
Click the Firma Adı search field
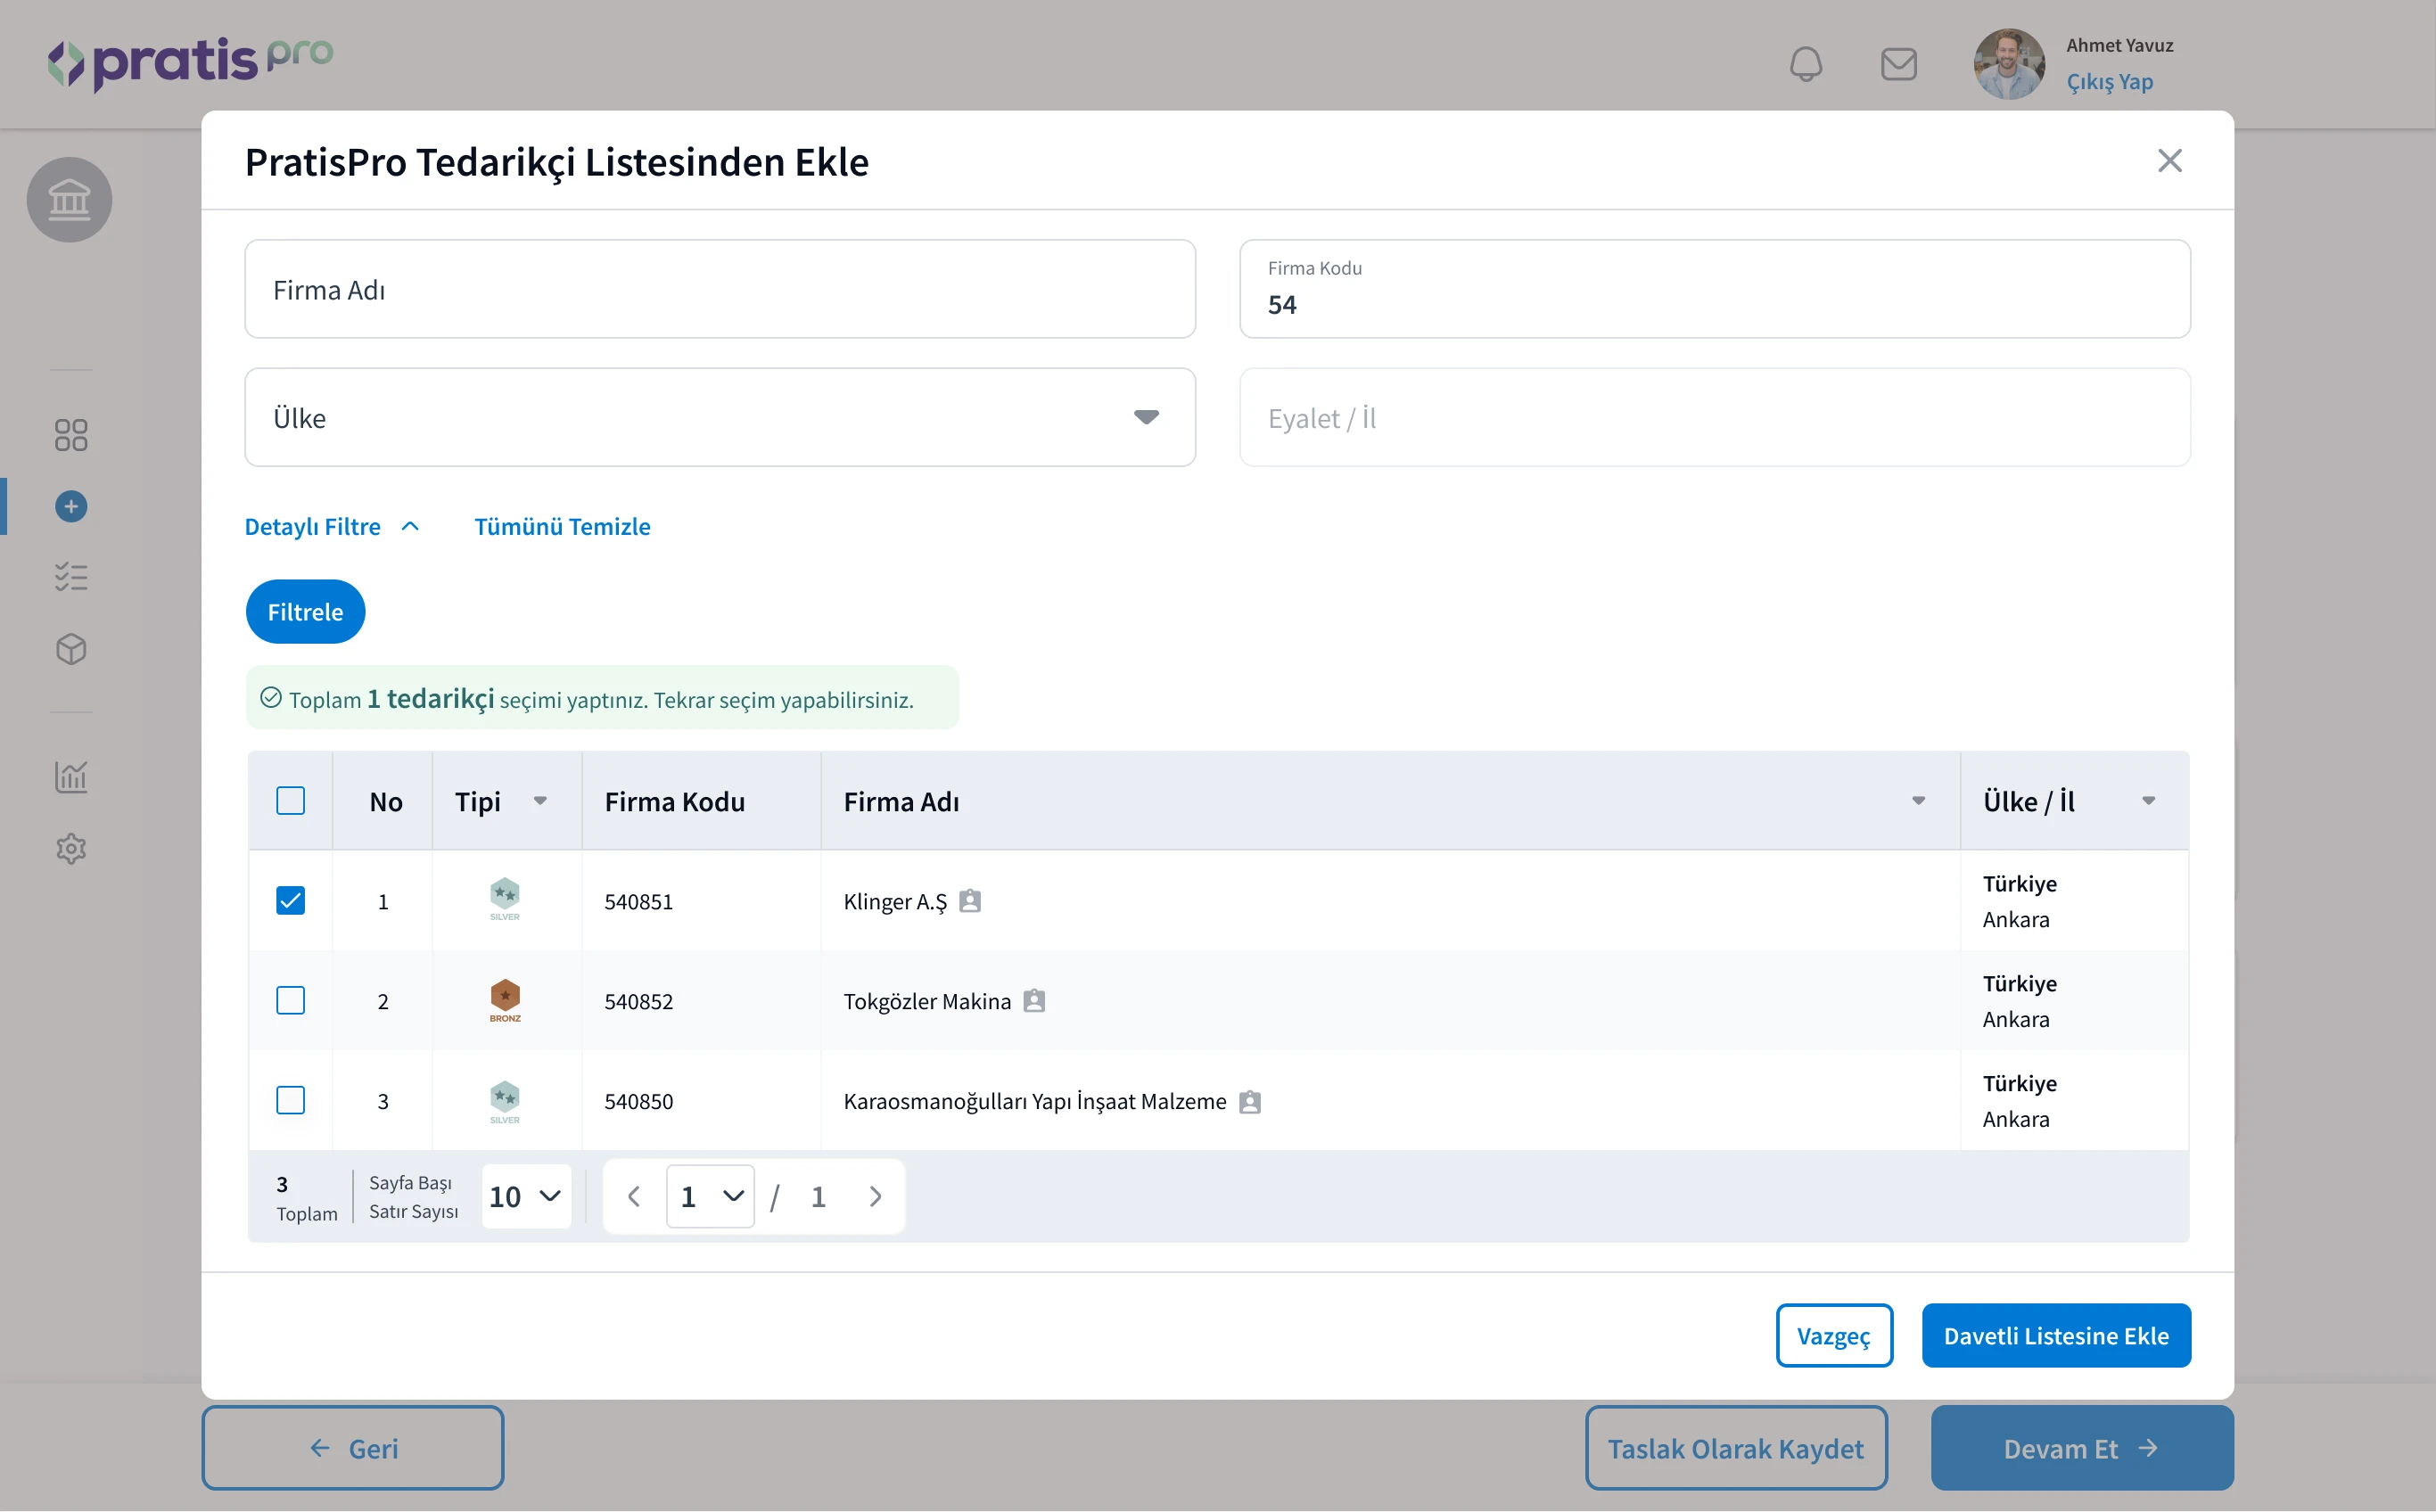720,289
